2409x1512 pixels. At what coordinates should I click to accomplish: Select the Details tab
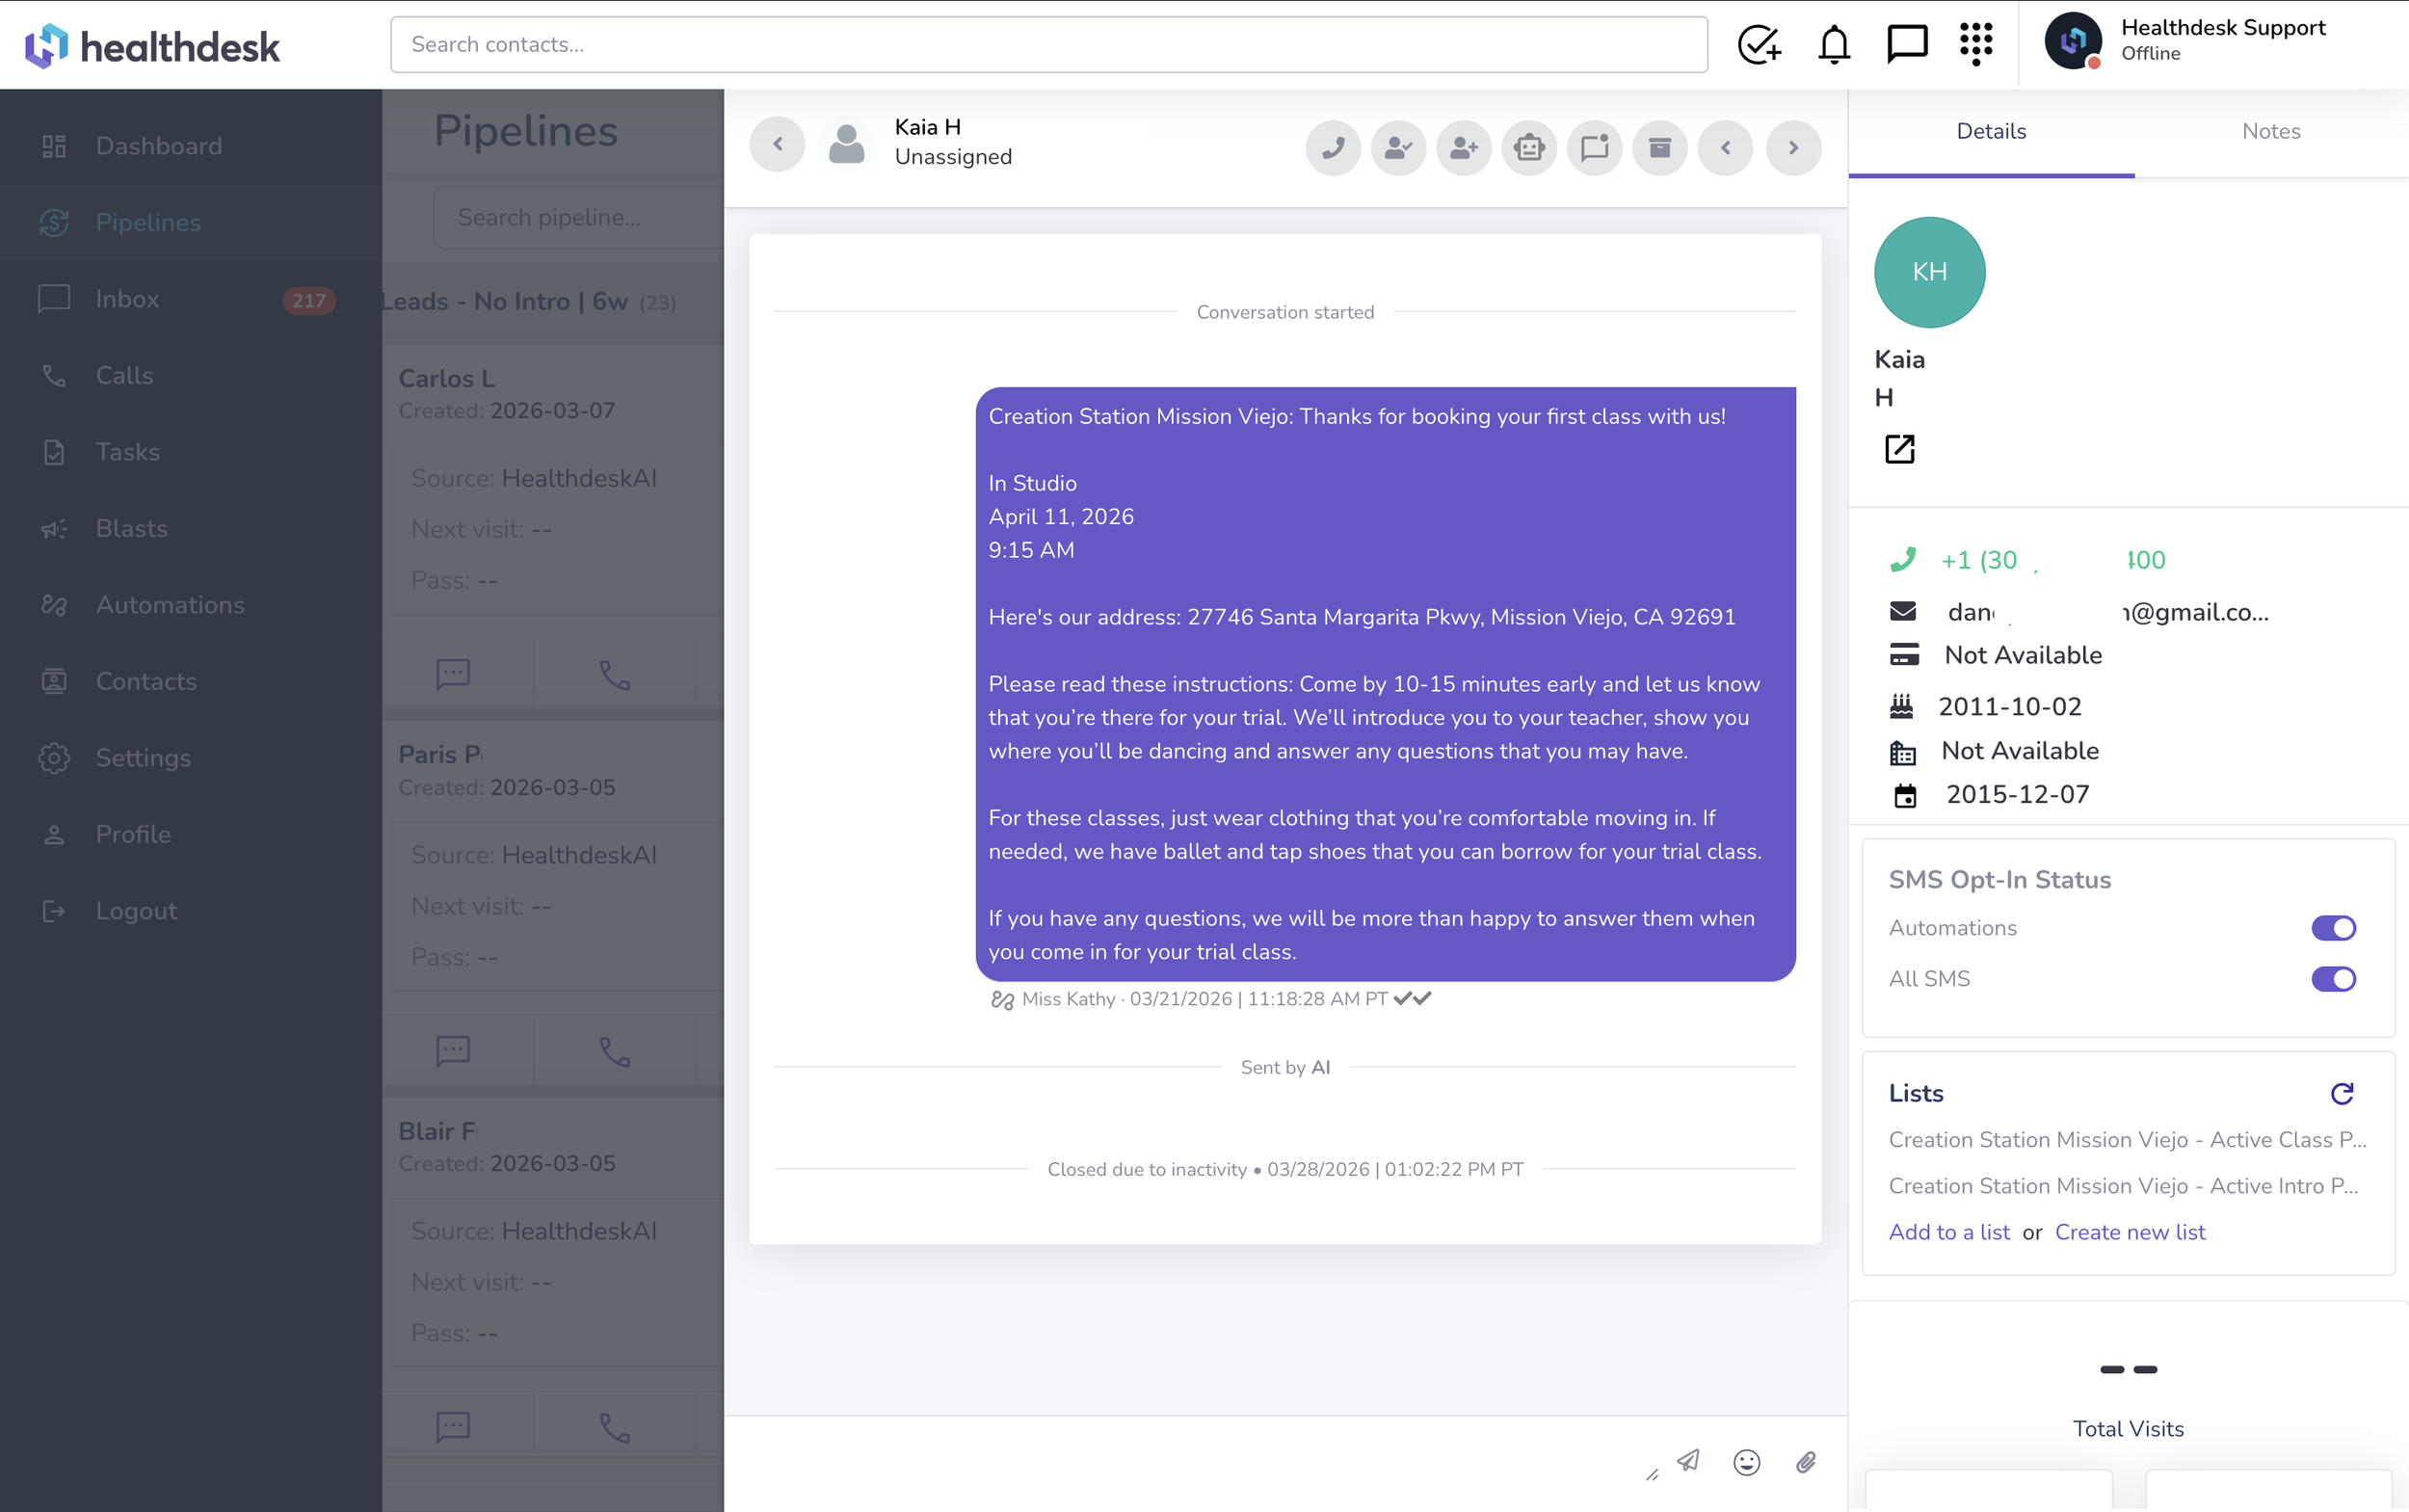1990,131
